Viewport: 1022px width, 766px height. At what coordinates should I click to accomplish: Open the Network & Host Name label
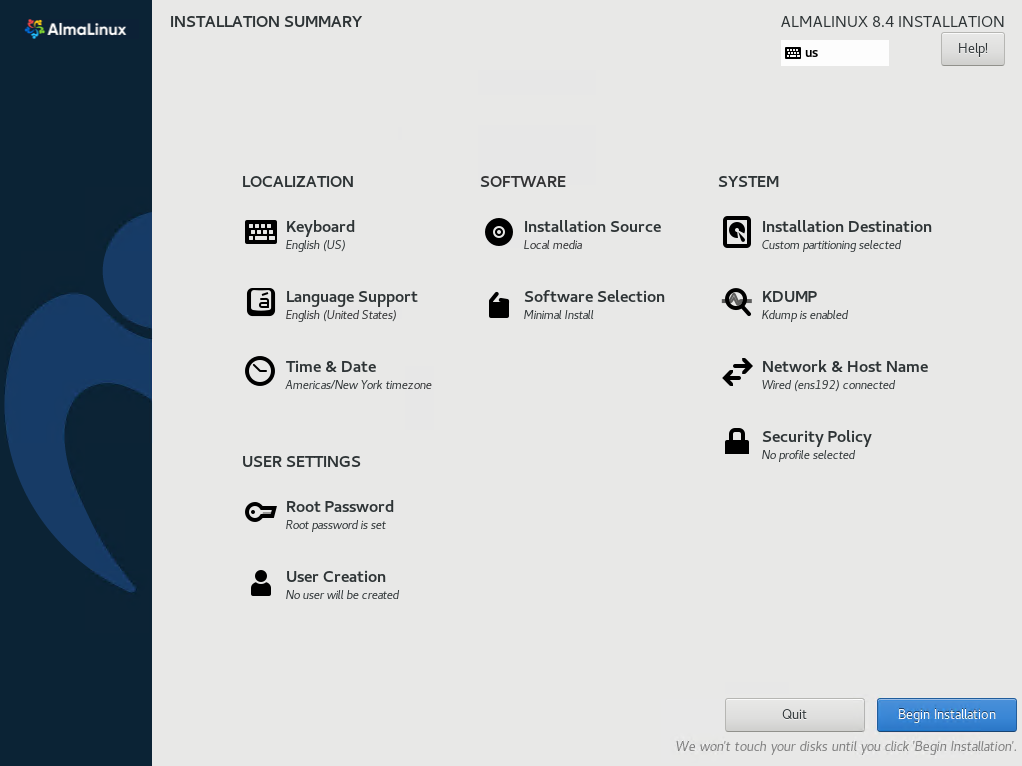pyautogui.click(x=844, y=367)
